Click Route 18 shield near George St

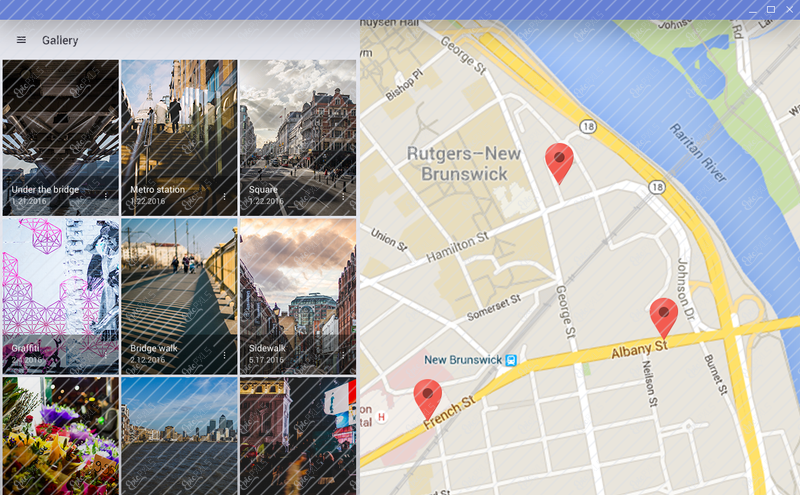click(x=588, y=126)
